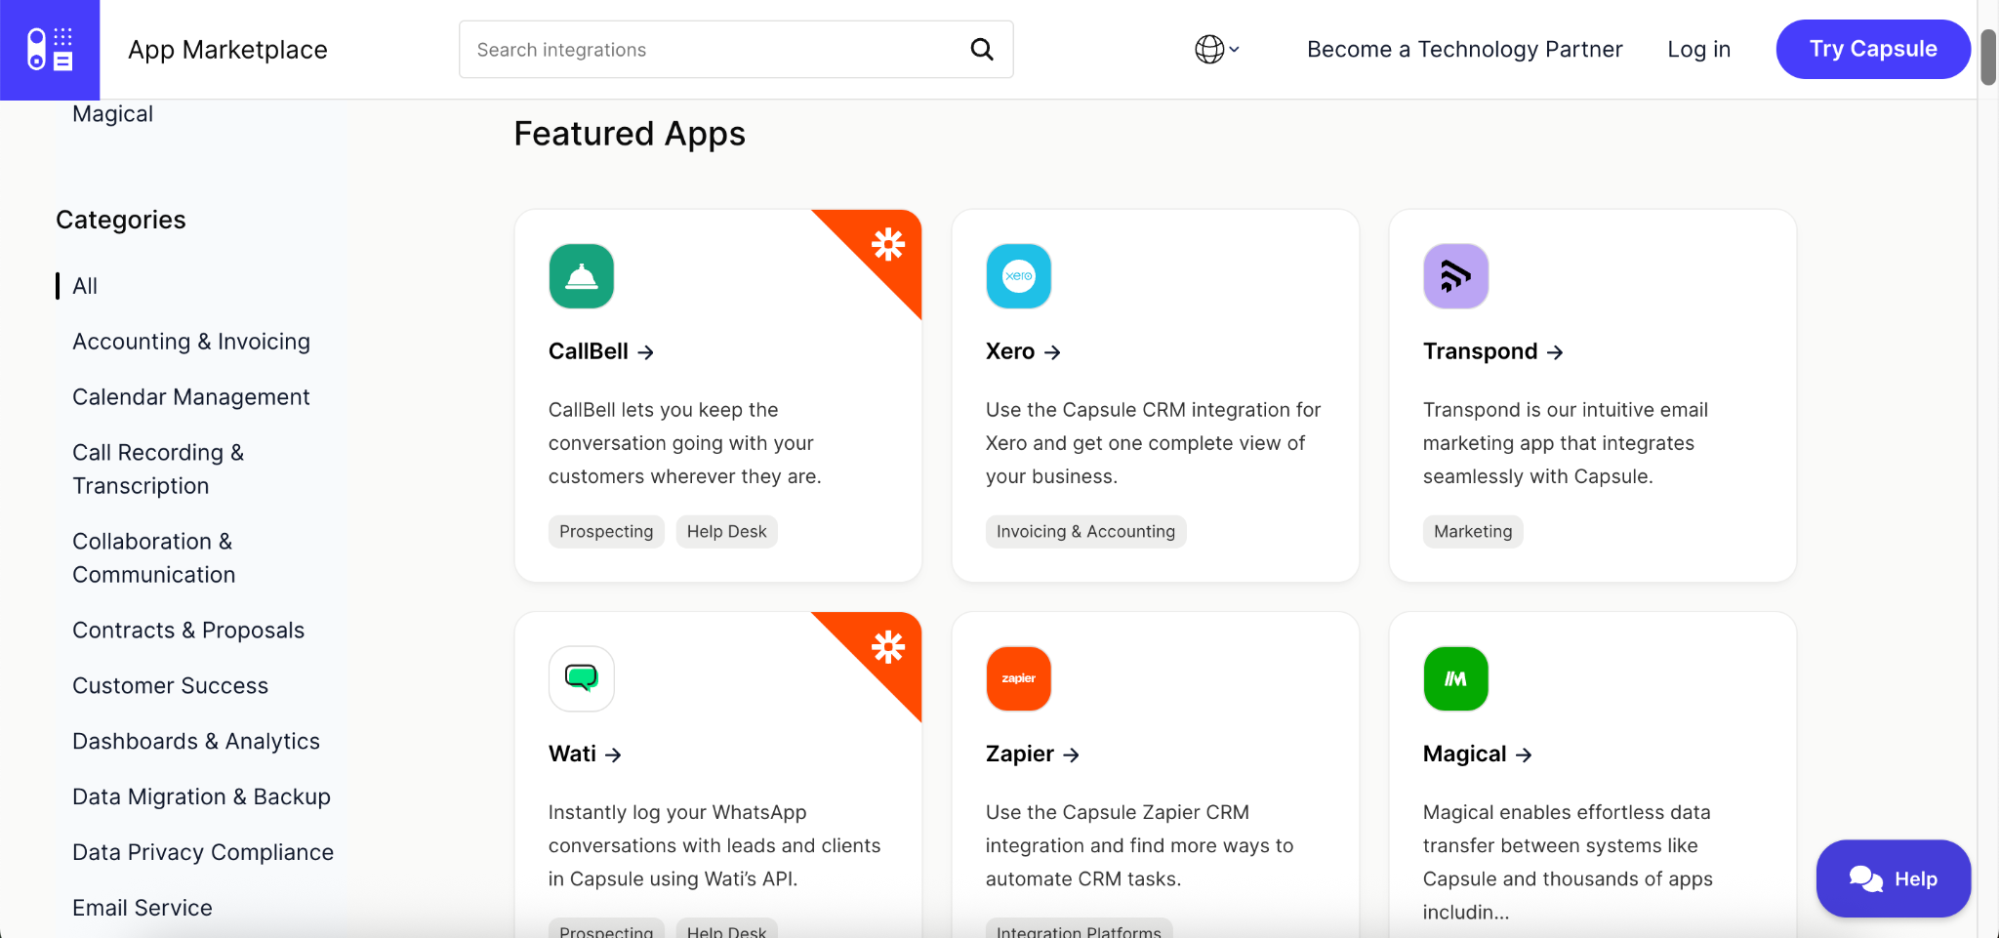Viewport: 1999px width, 939px height.
Task: Click the search magnifier icon
Action: (x=982, y=49)
